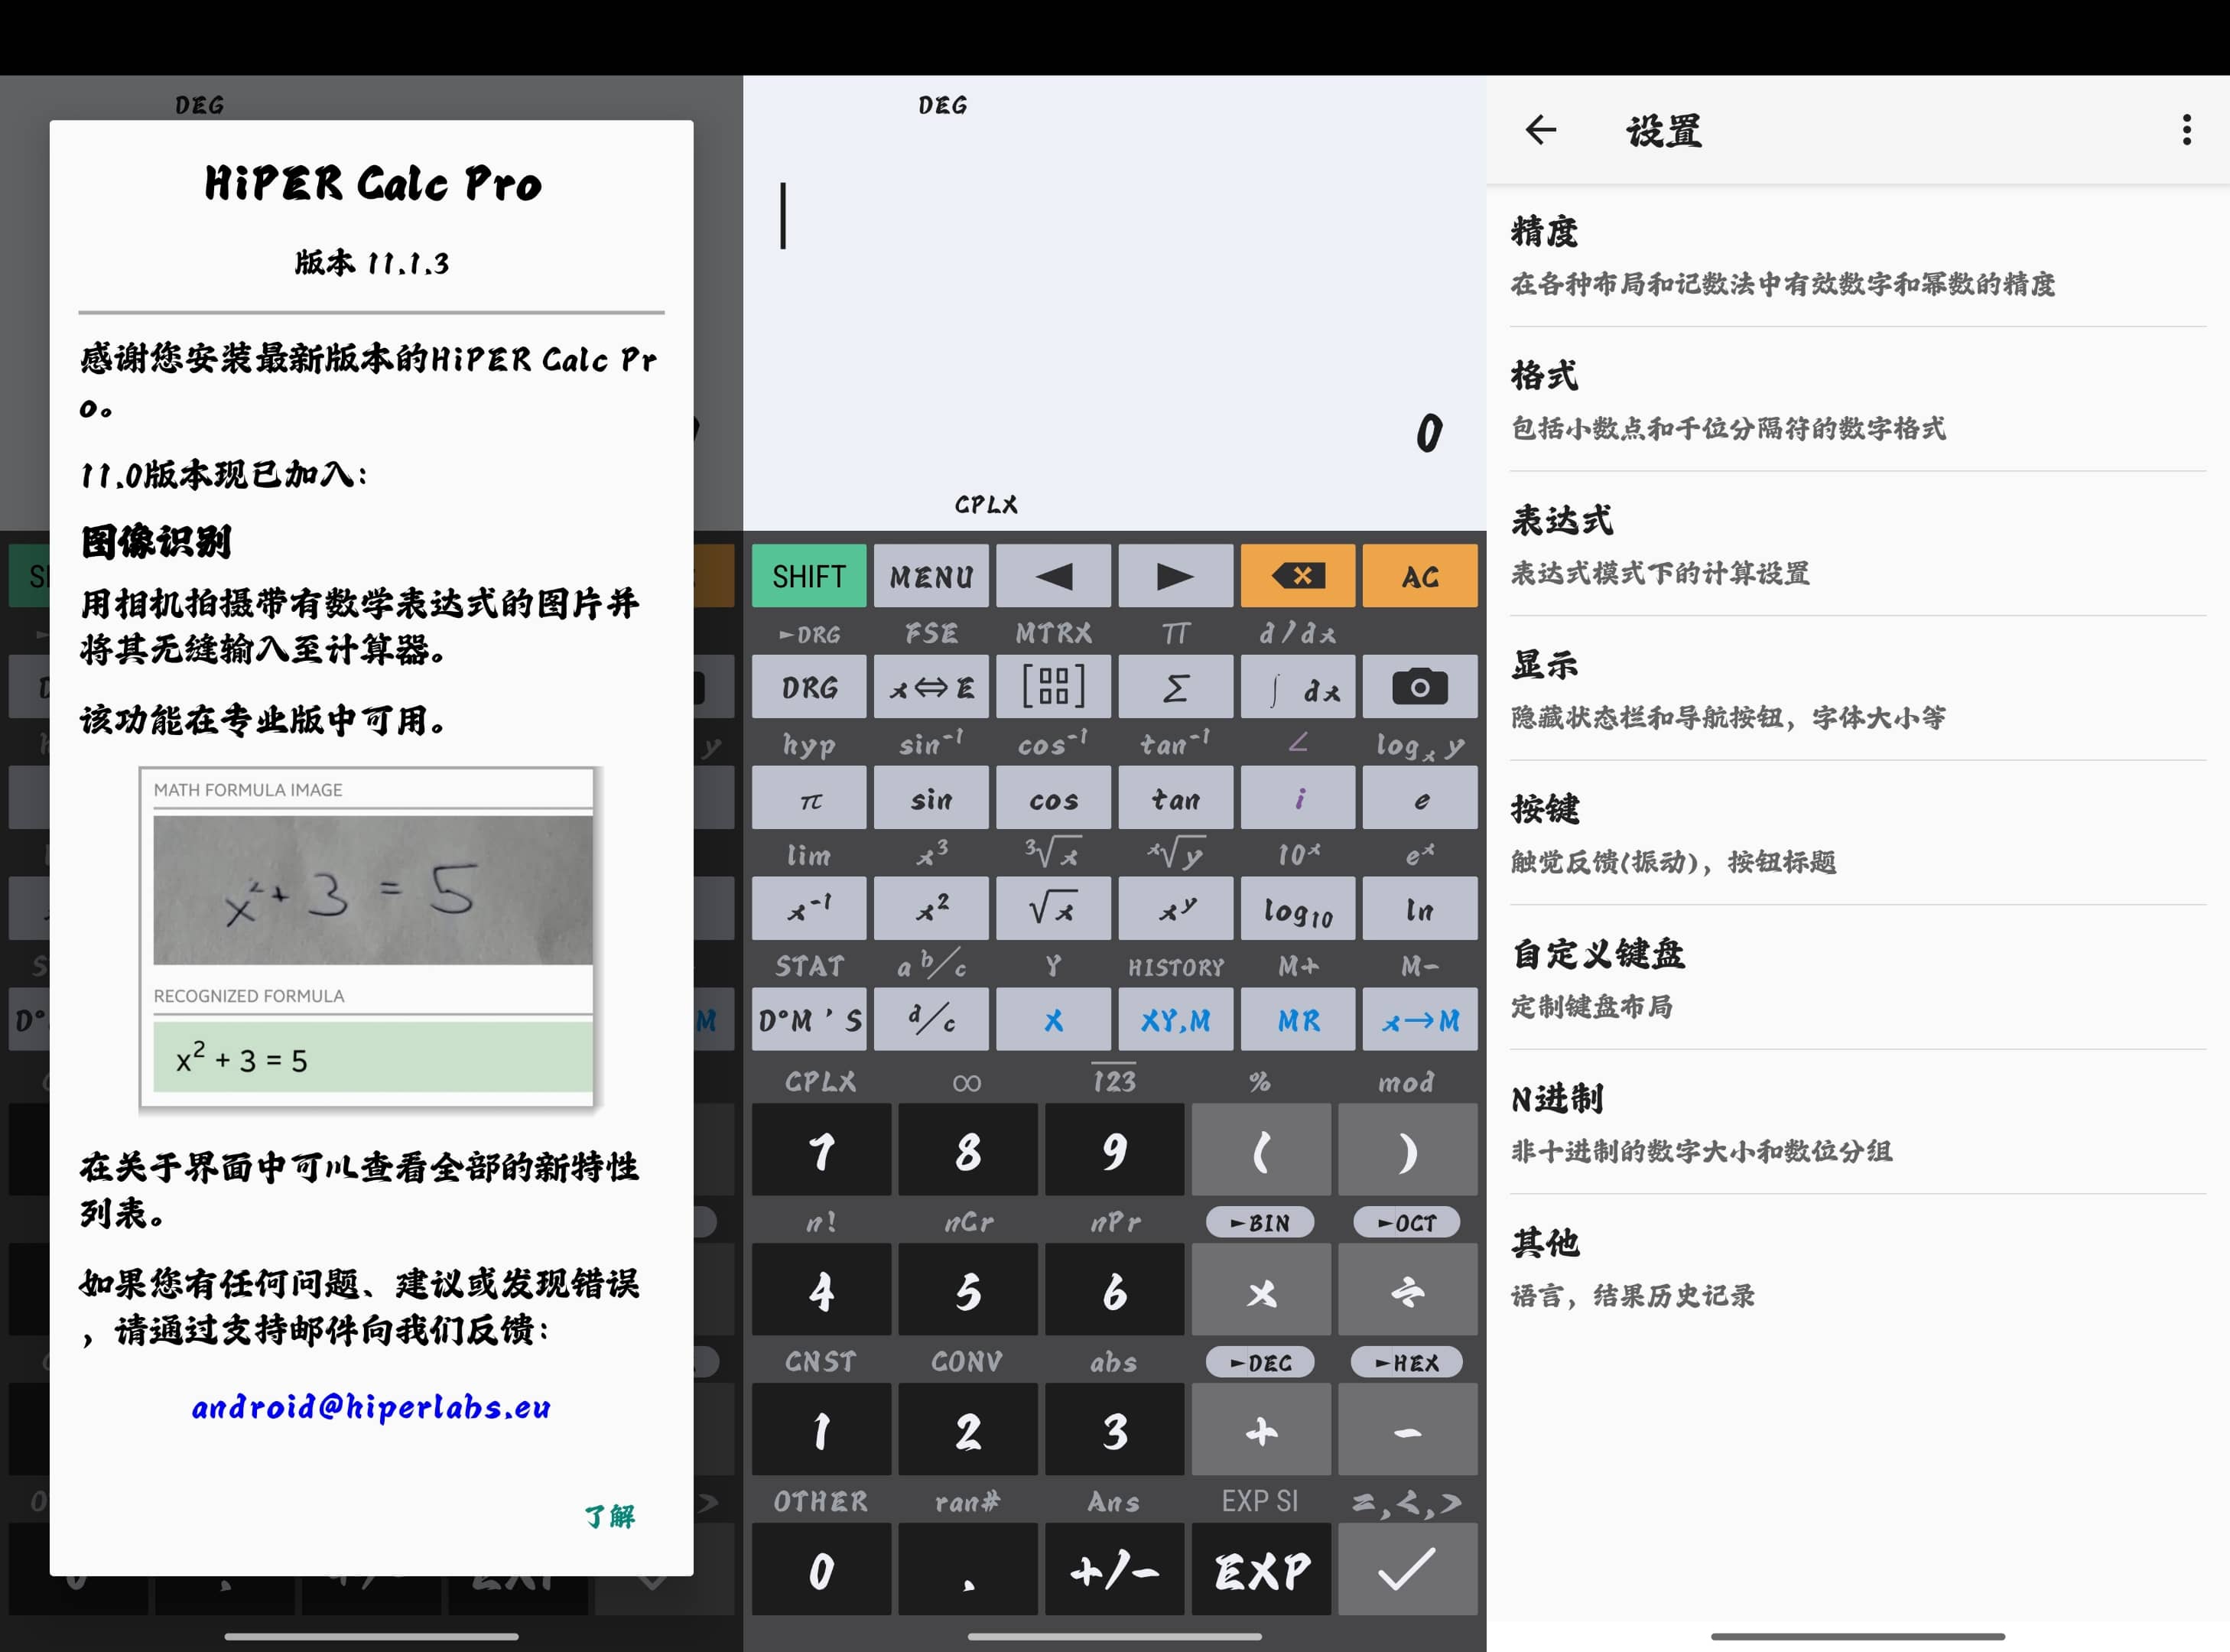Tap the pi constant key

point(809,798)
